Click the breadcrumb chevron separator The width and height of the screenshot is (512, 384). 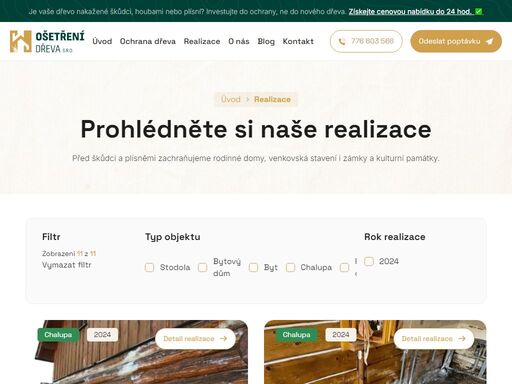(247, 99)
